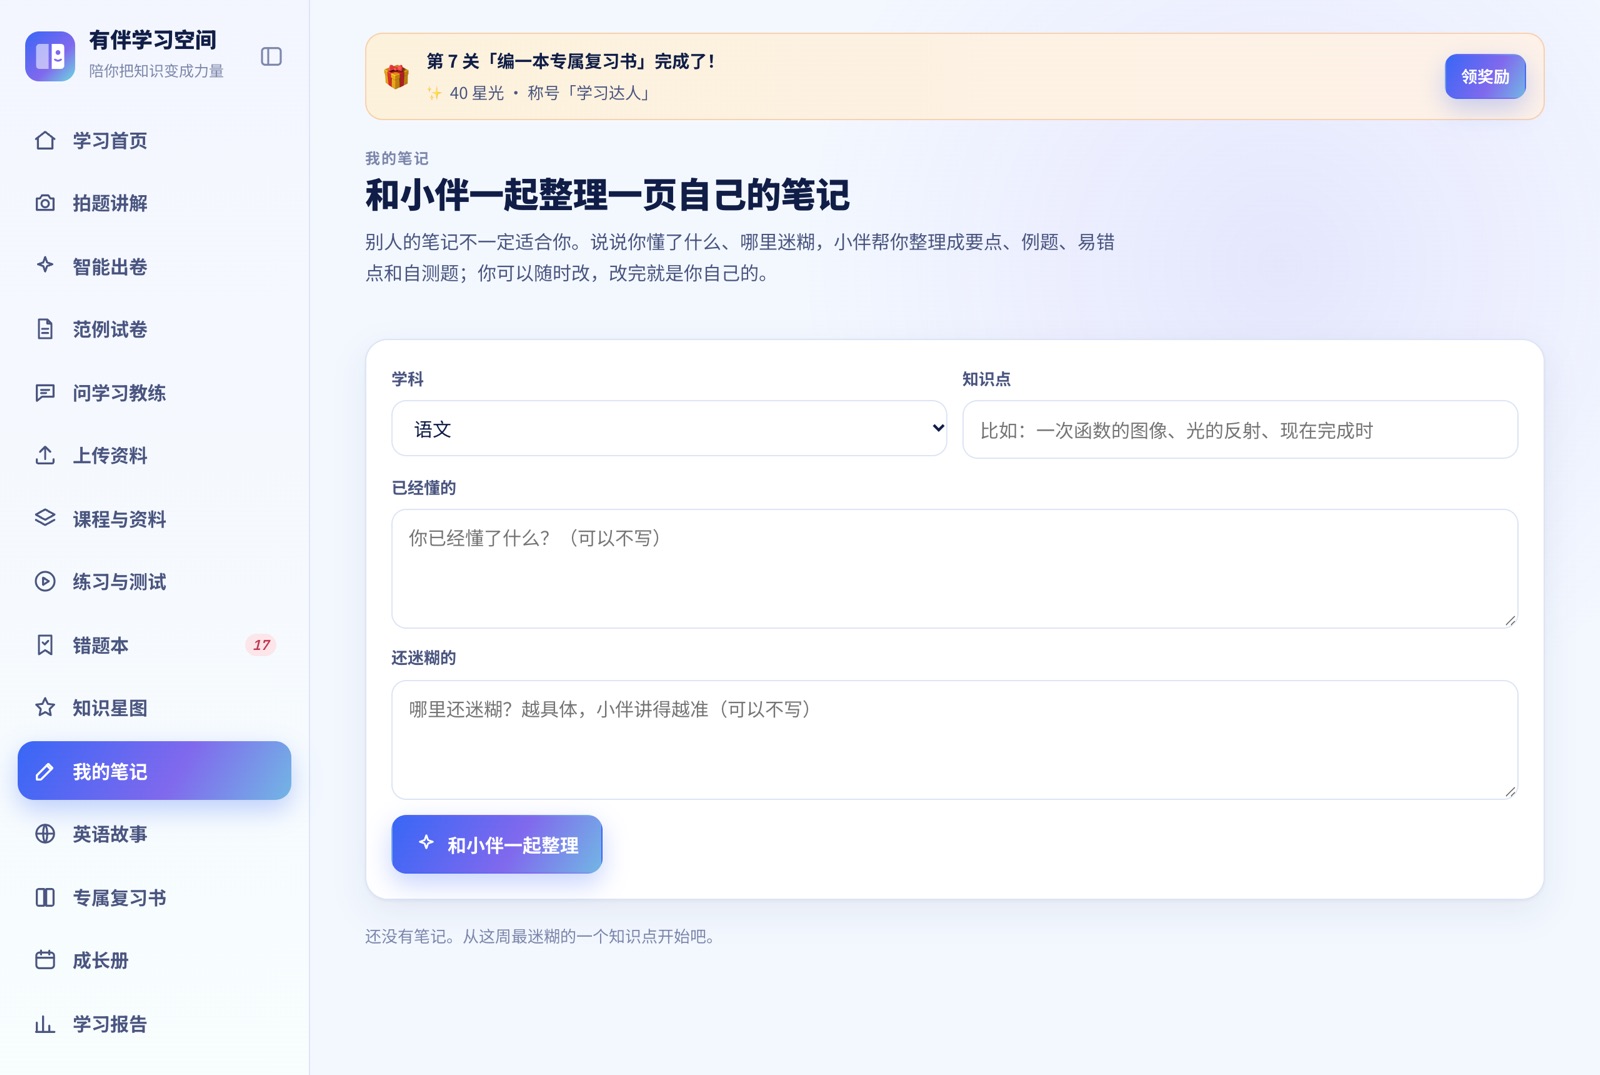Open 学习报告 in the sidebar

154,1024
